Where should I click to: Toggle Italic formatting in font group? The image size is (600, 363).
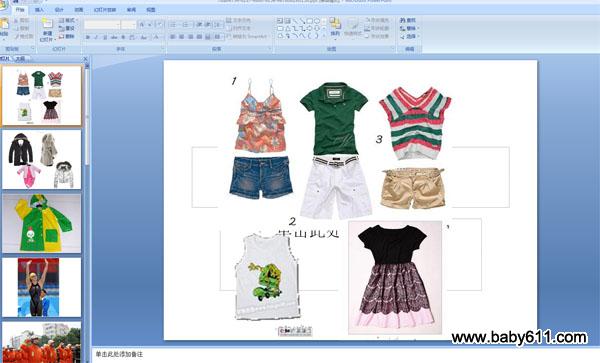point(96,37)
